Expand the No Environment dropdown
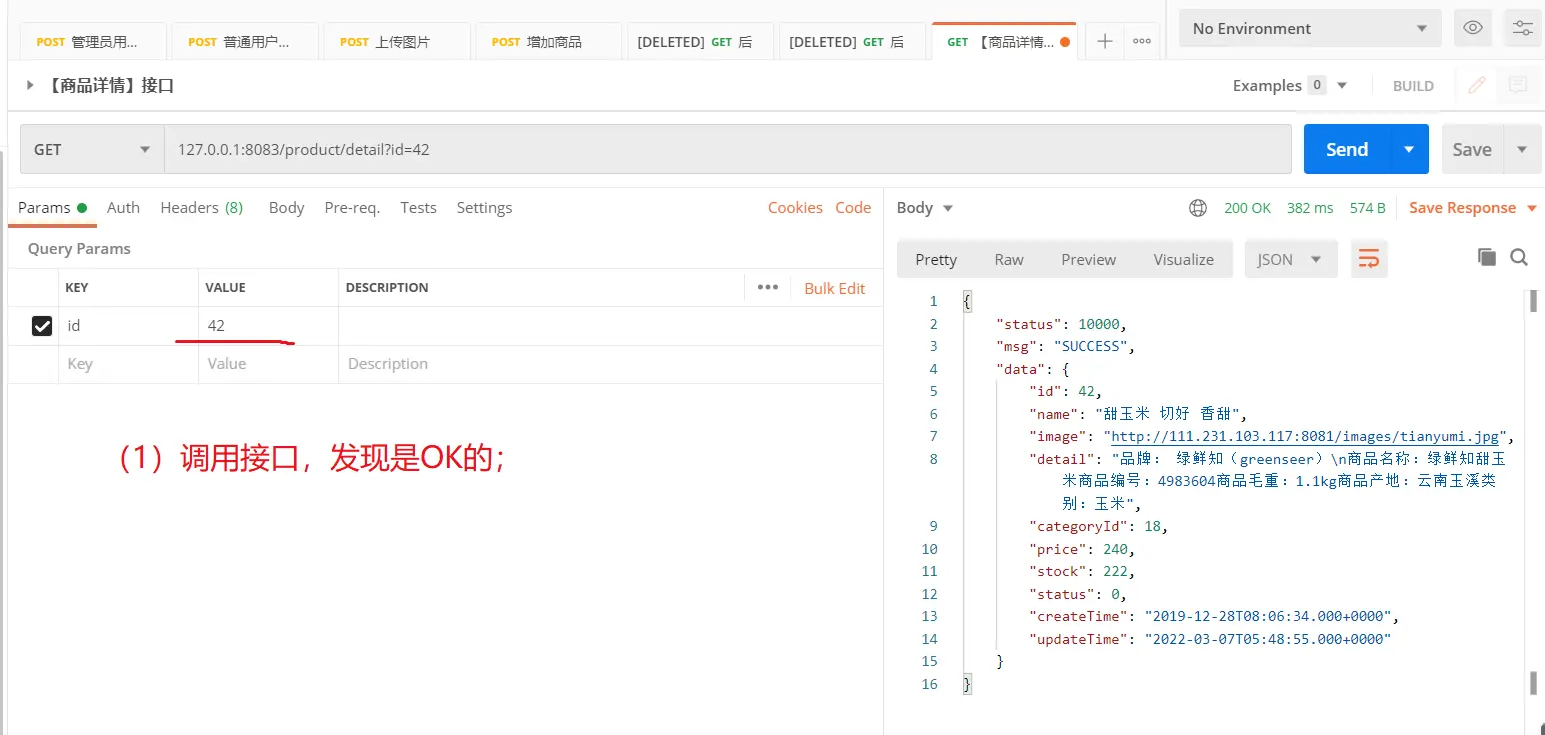 point(1310,28)
